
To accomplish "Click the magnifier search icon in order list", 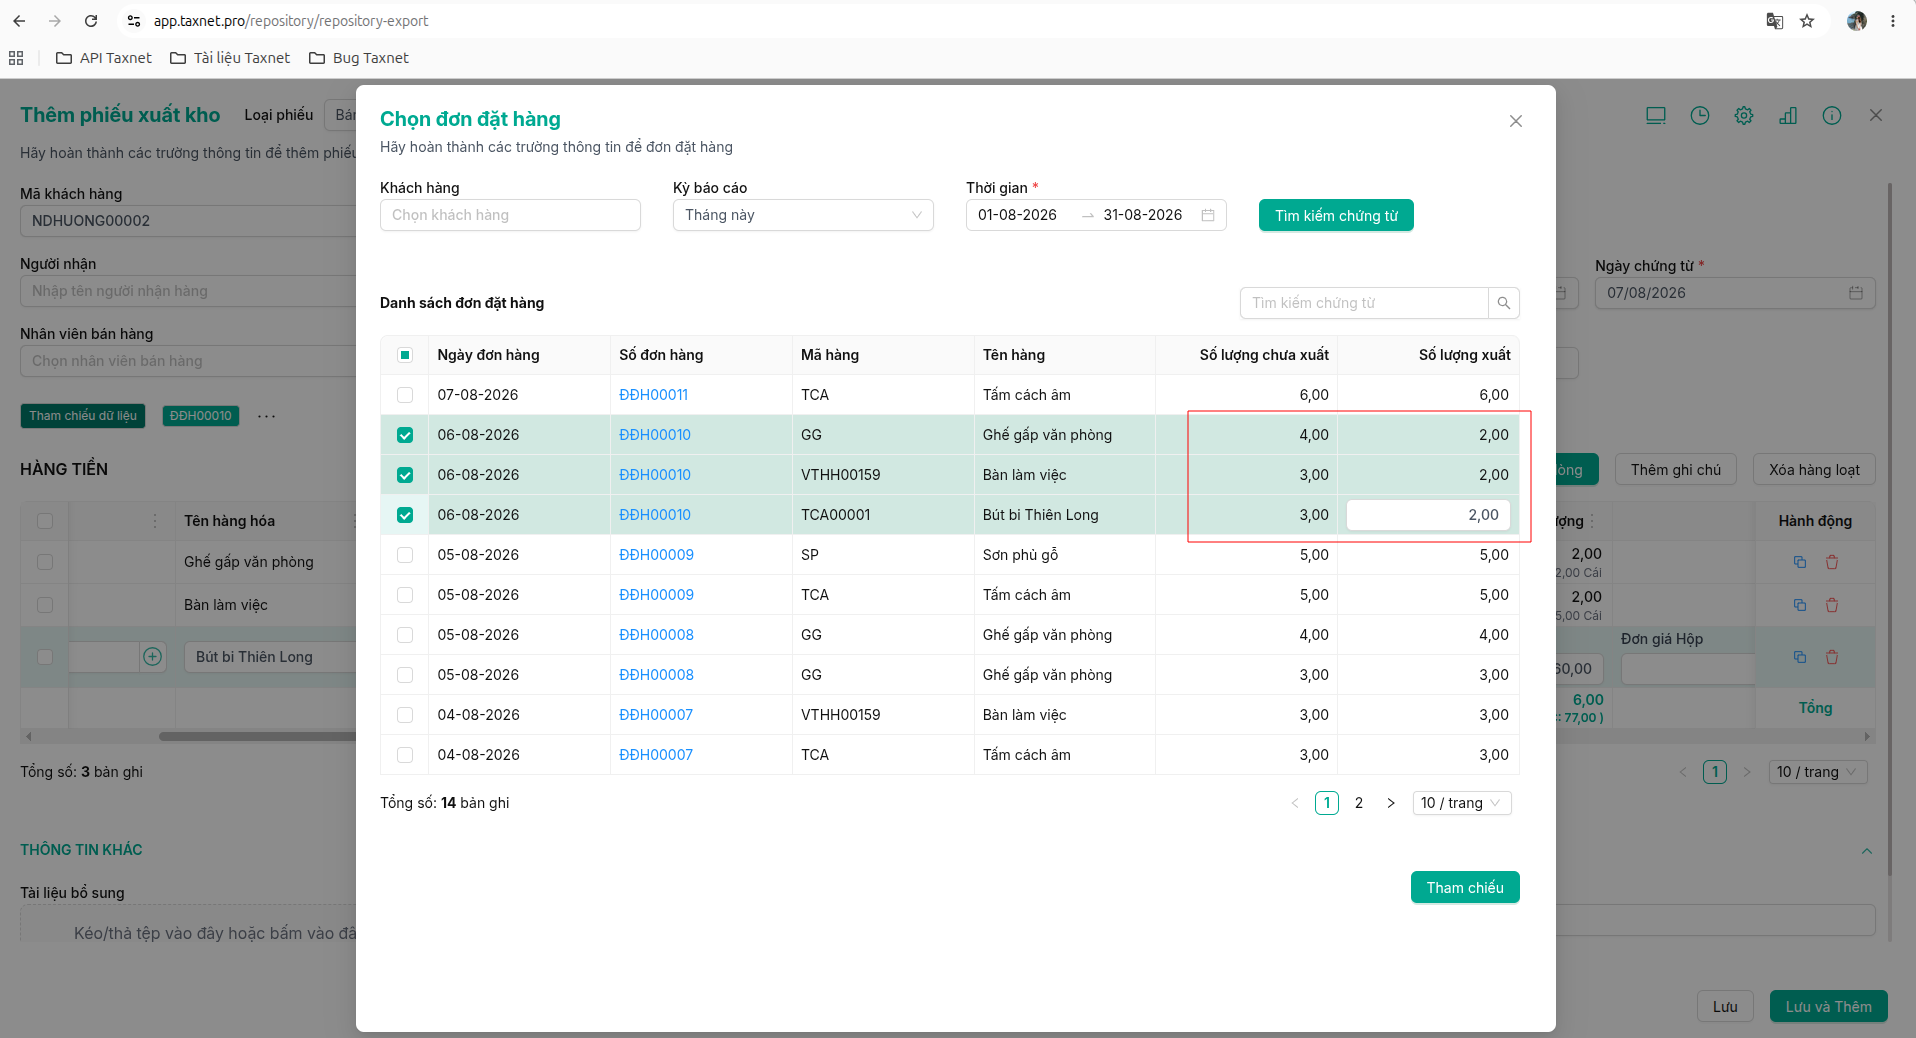I will pyautogui.click(x=1503, y=303).
